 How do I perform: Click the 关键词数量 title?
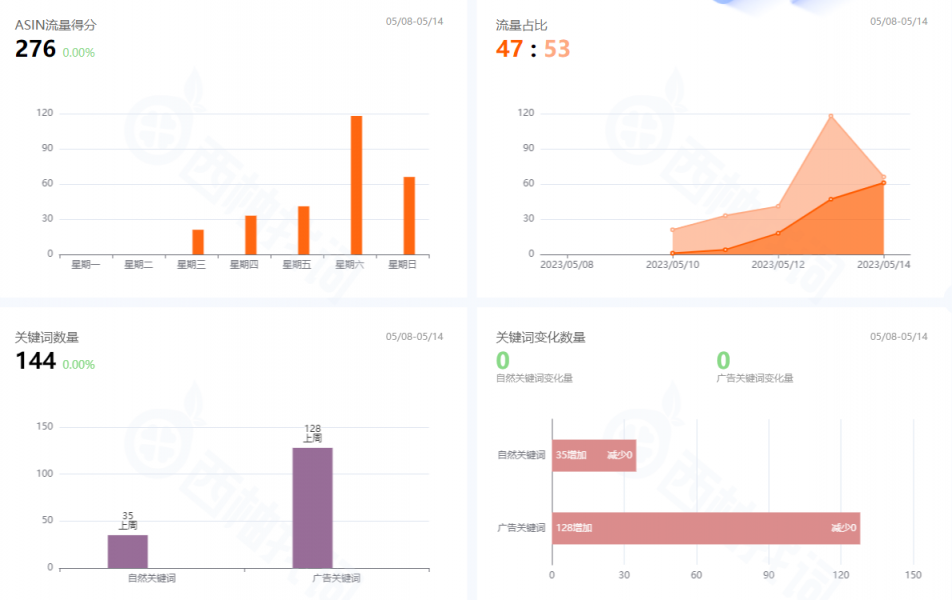[47, 338]
